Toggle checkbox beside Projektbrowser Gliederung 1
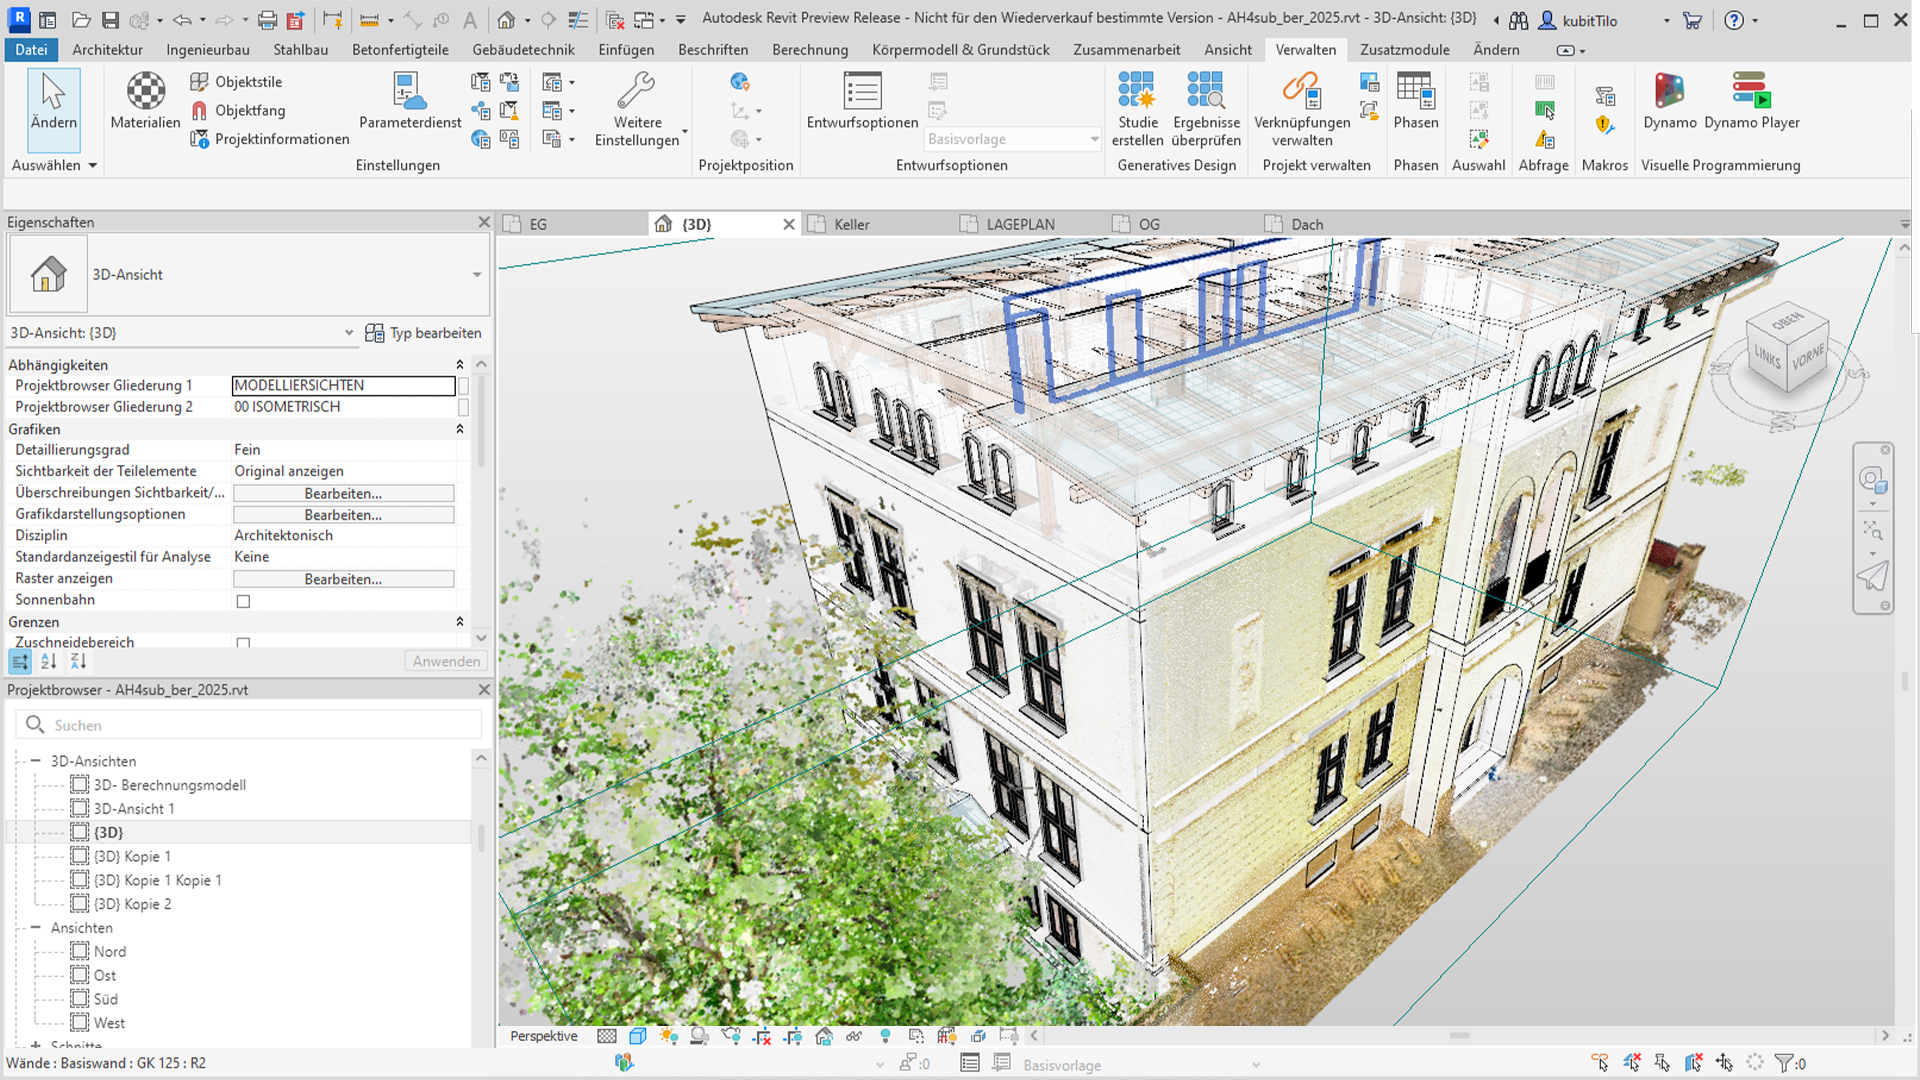This screenshot has width=1920, height=1080. point(463,386)
